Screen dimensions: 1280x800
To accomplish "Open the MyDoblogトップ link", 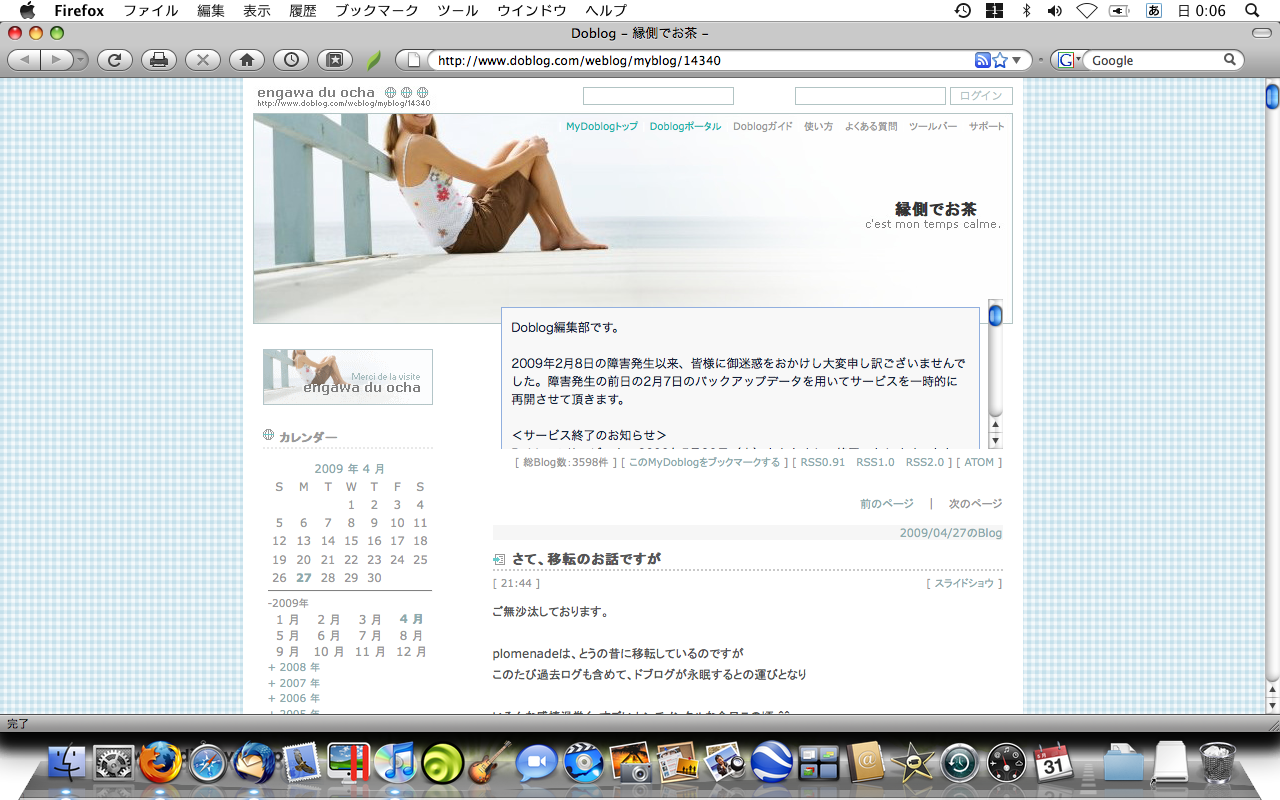I will [602, 127].
